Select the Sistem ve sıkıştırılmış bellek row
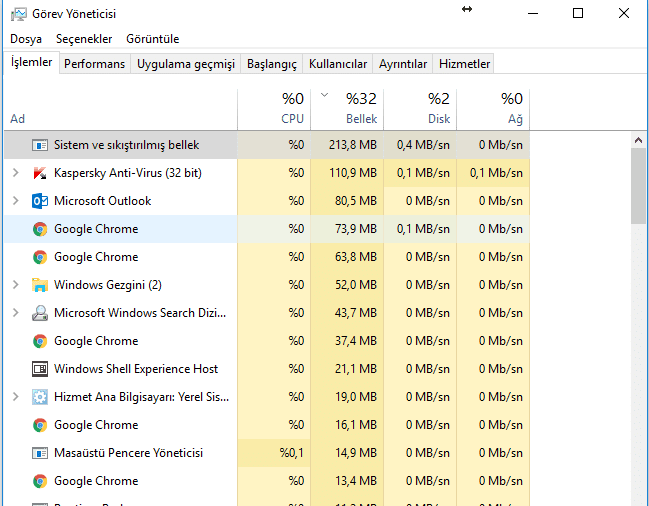The width and height of the screenshot is (649, 506). 267,145
